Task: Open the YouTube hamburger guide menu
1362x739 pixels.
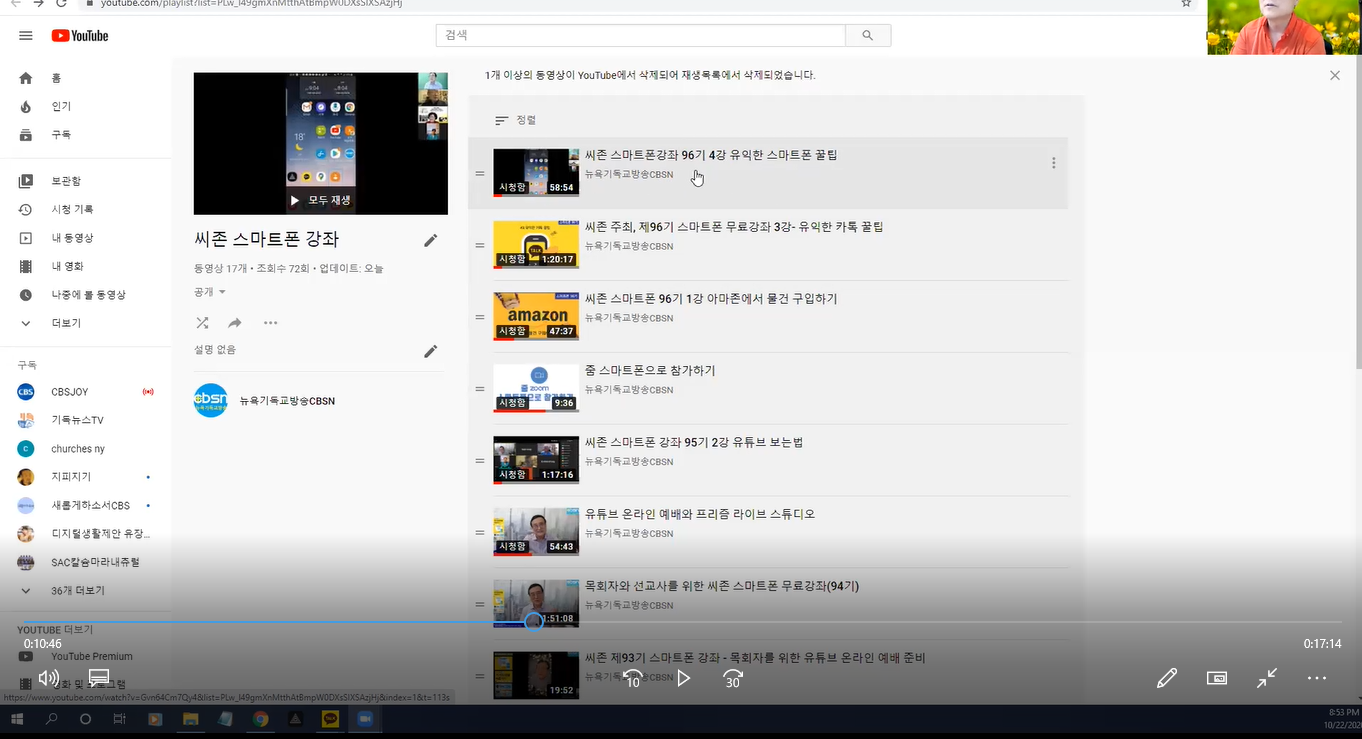Action: (26, 36)
